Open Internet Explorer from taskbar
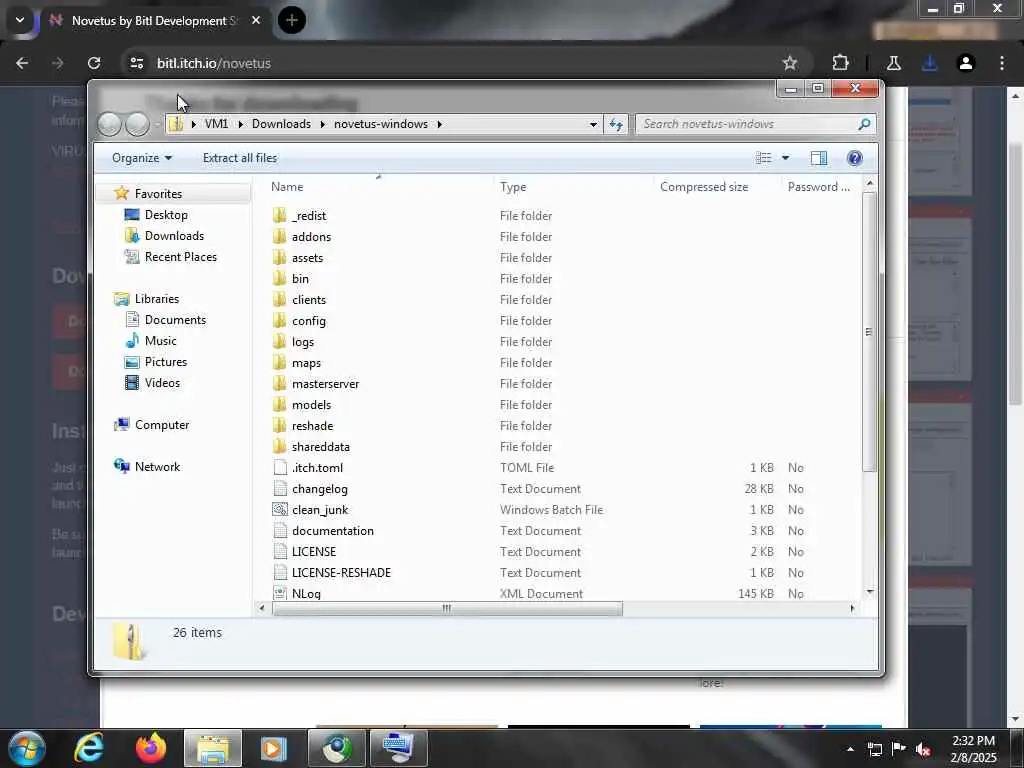This screenshot has width=1024, height=768. tap(89, 748)
